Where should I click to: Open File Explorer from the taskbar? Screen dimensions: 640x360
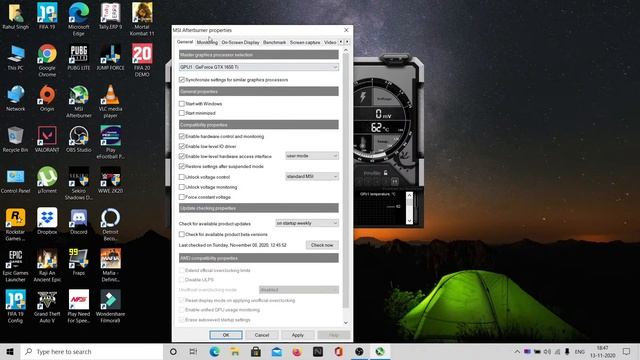point(235,351)
